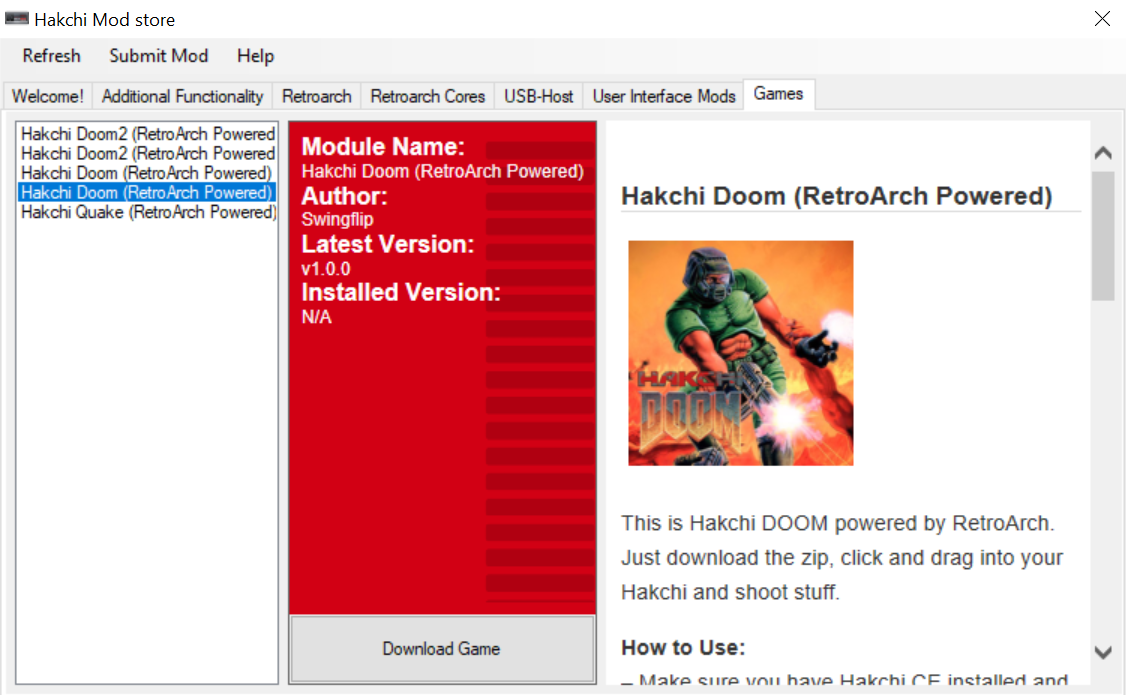Viewport: 1126px width, 695px height.
Task: Click the 'Author:' label
Action: coord(345,196)
